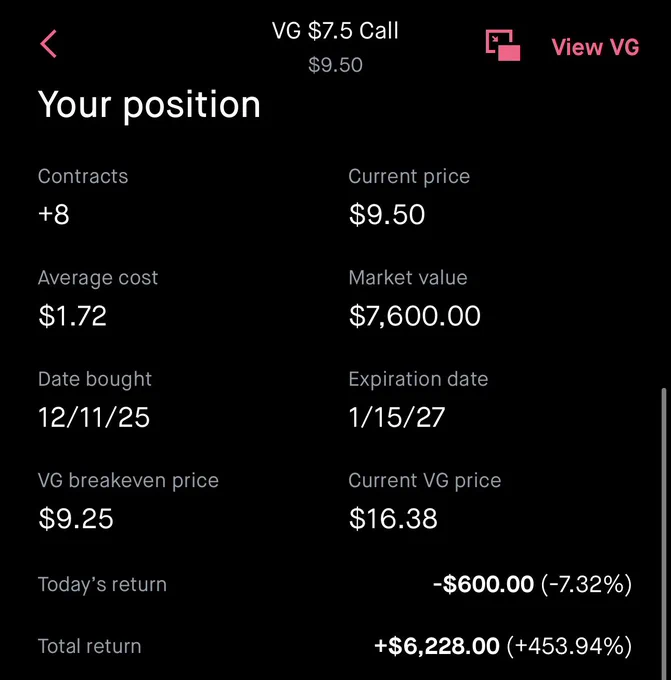
Task: Select the Date bought 12/11/25 value
Action: (x=94, y=417)
